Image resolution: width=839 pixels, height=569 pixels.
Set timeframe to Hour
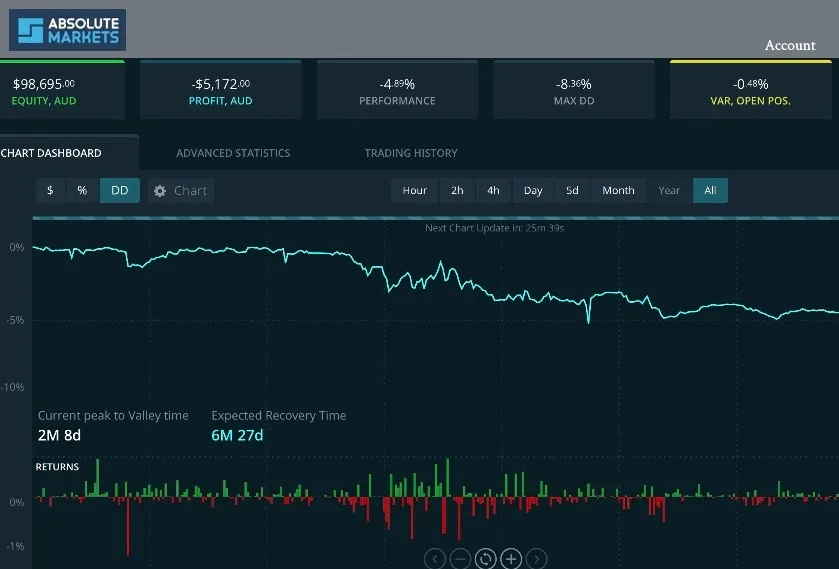coord(414,191)
